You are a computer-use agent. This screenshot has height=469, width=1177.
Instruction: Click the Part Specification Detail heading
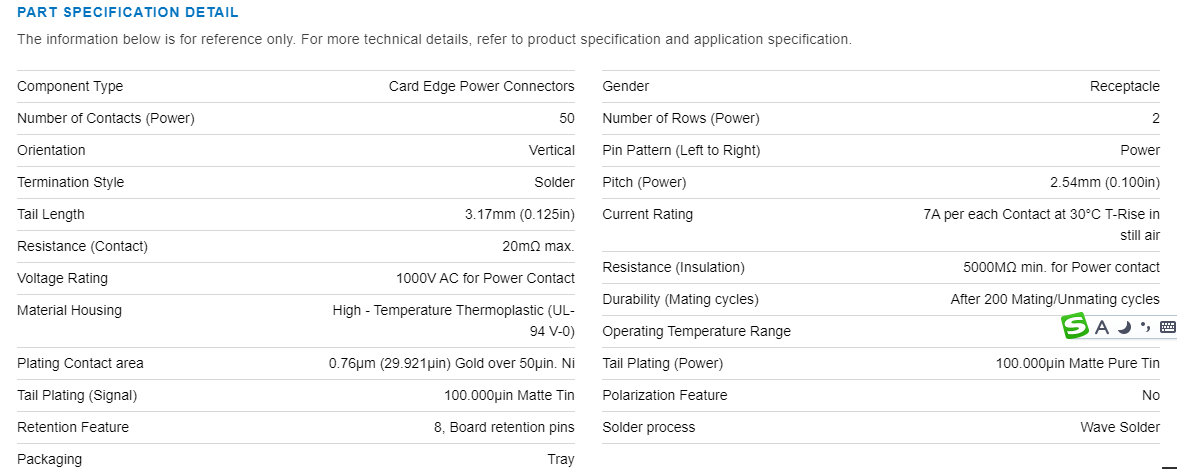click(128, 13)
